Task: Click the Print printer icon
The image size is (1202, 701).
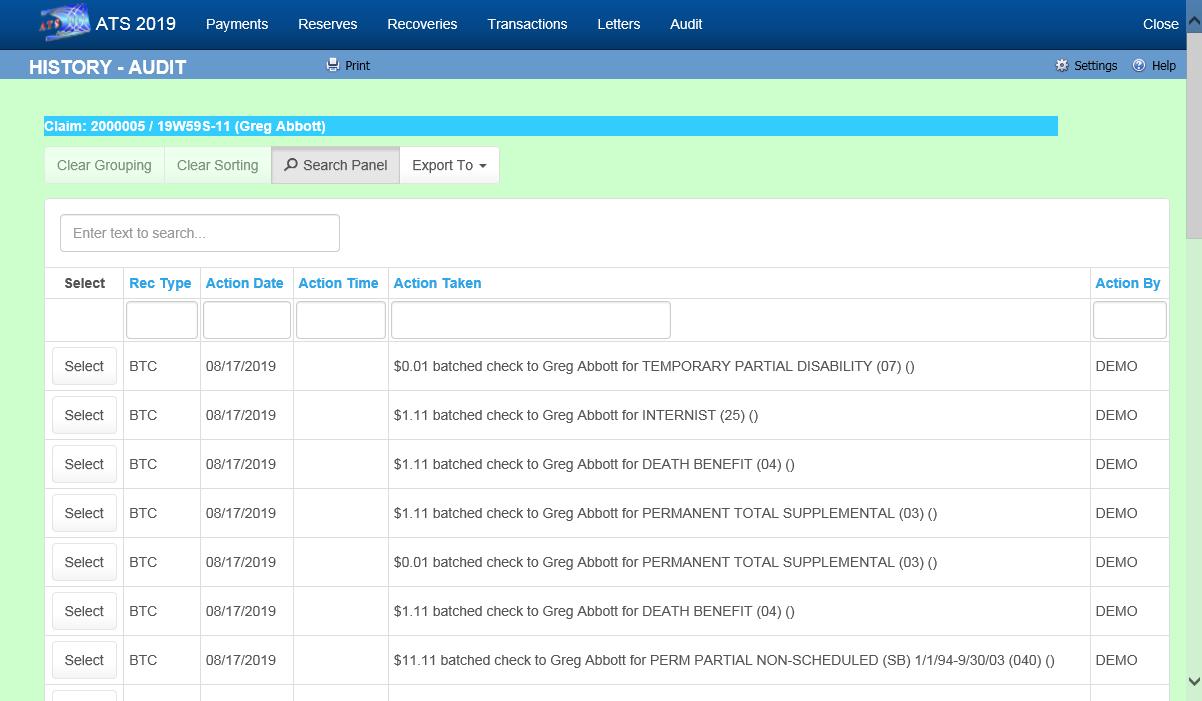Action: [x=333, y=65]
